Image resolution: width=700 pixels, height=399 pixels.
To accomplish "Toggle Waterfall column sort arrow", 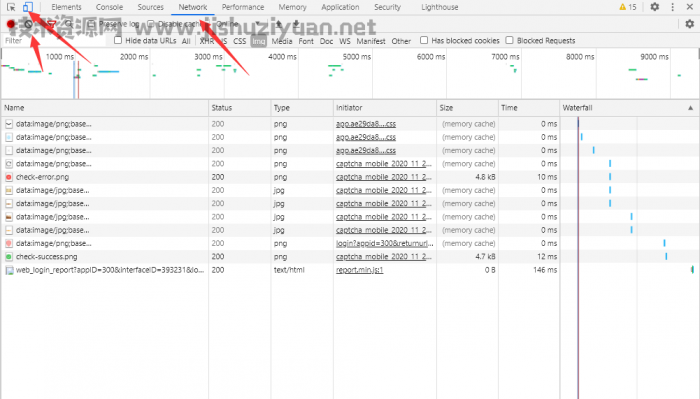I will tap(690, 108).
